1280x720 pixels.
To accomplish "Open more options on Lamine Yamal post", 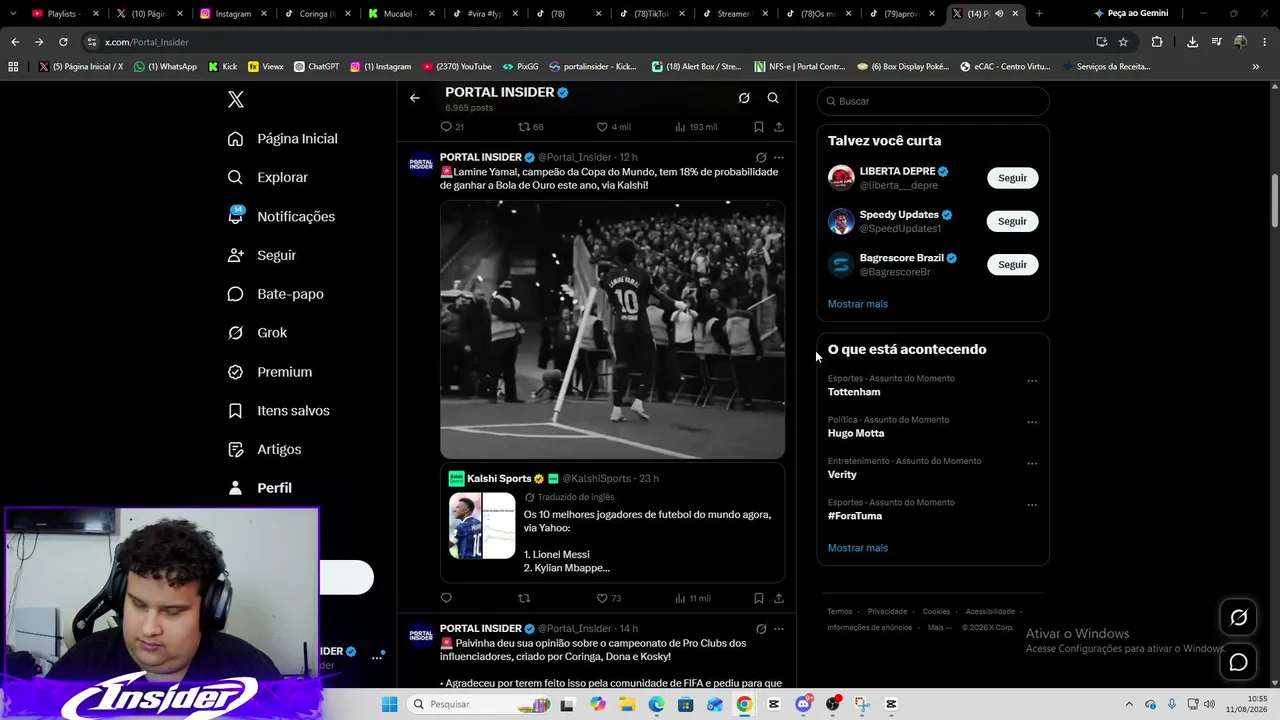I will pyautogui.click(x=779, y=158).
